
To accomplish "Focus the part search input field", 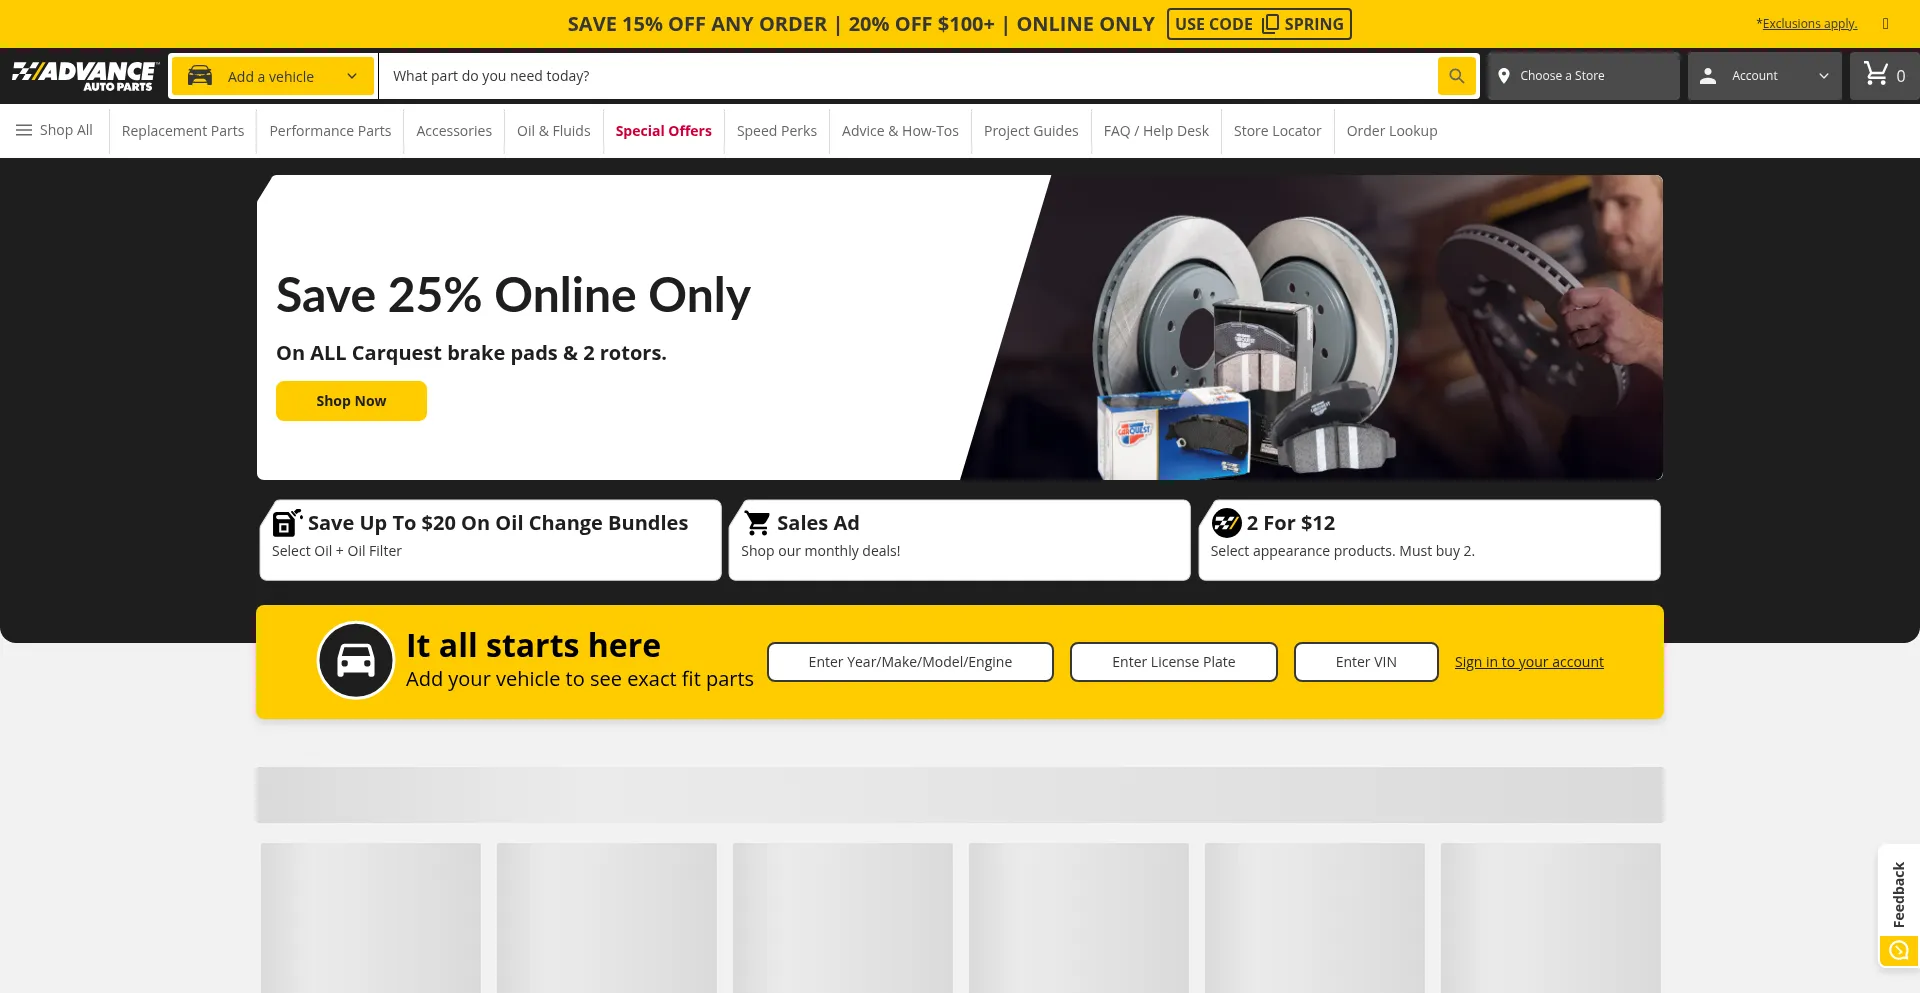I will 908,76.
